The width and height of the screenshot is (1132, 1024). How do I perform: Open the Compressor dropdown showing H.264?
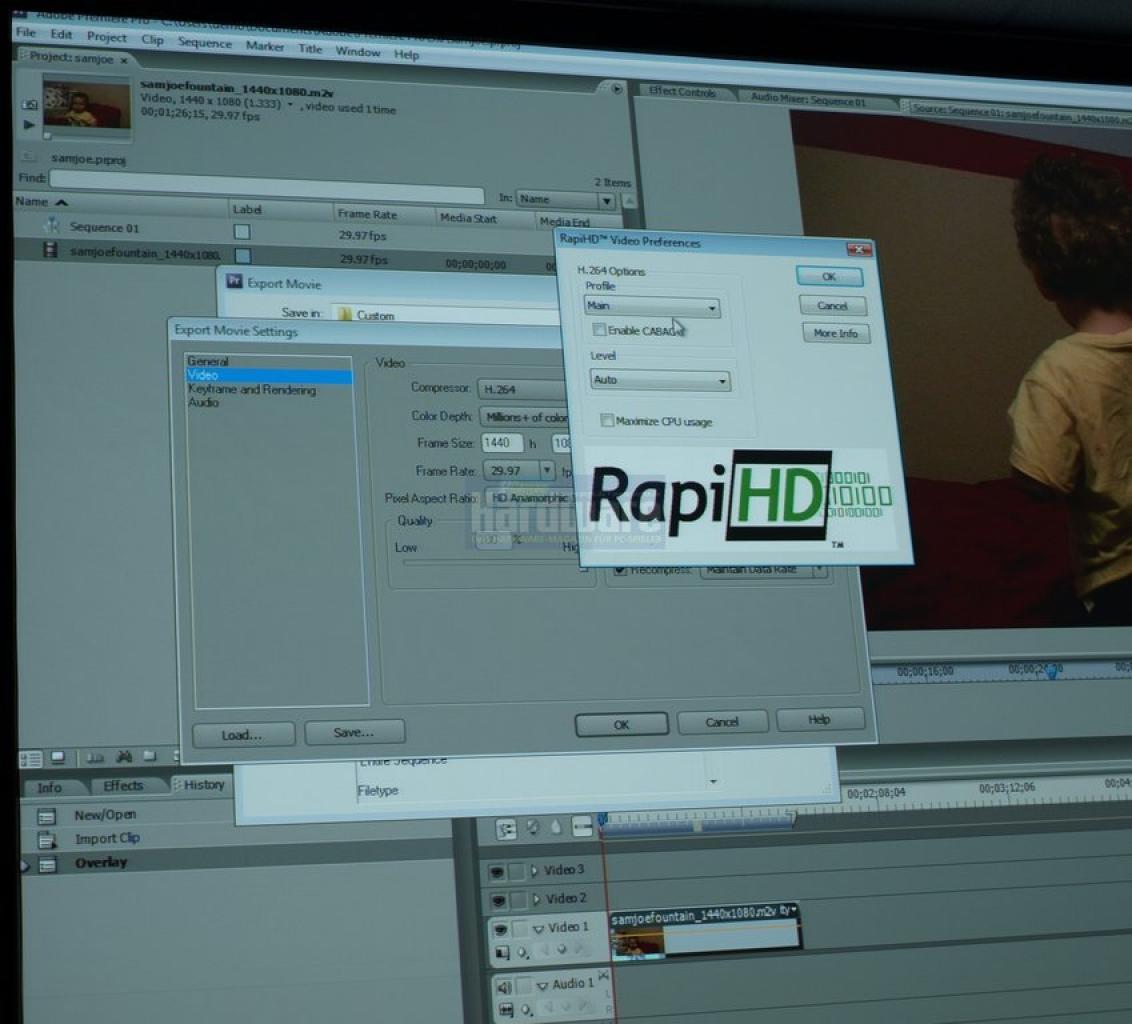(x=523, y=389)
